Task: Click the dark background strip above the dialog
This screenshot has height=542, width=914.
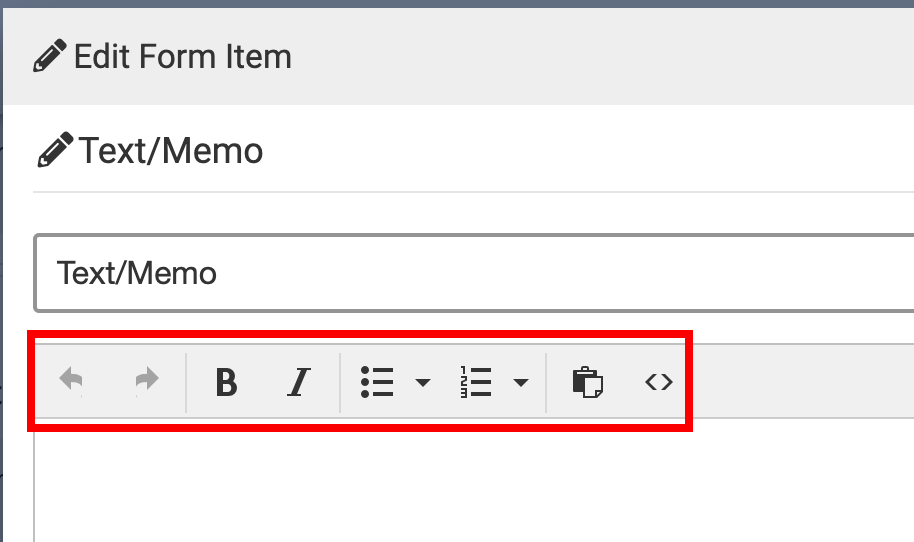Action: coord(457,4)
